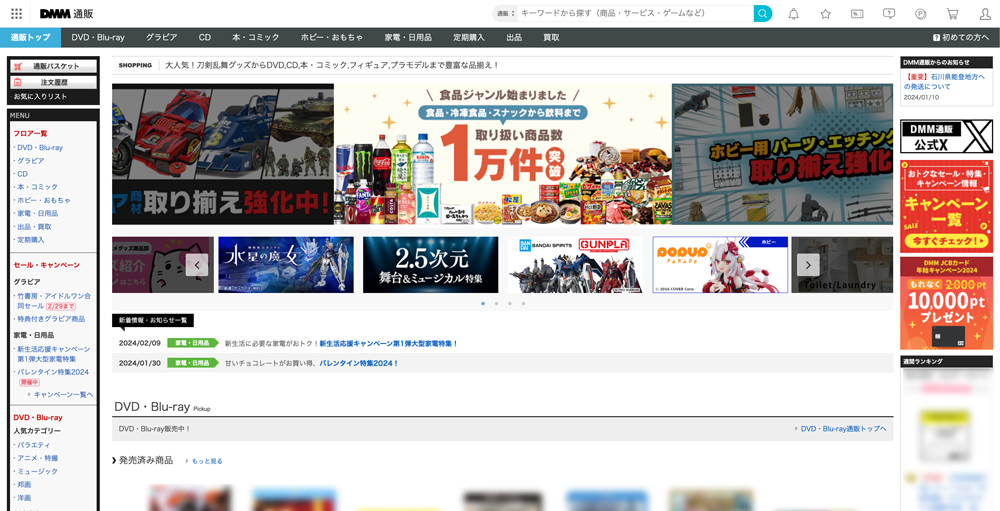Go to DVD・Blu-ray通販トップへ link

(841, 429)
